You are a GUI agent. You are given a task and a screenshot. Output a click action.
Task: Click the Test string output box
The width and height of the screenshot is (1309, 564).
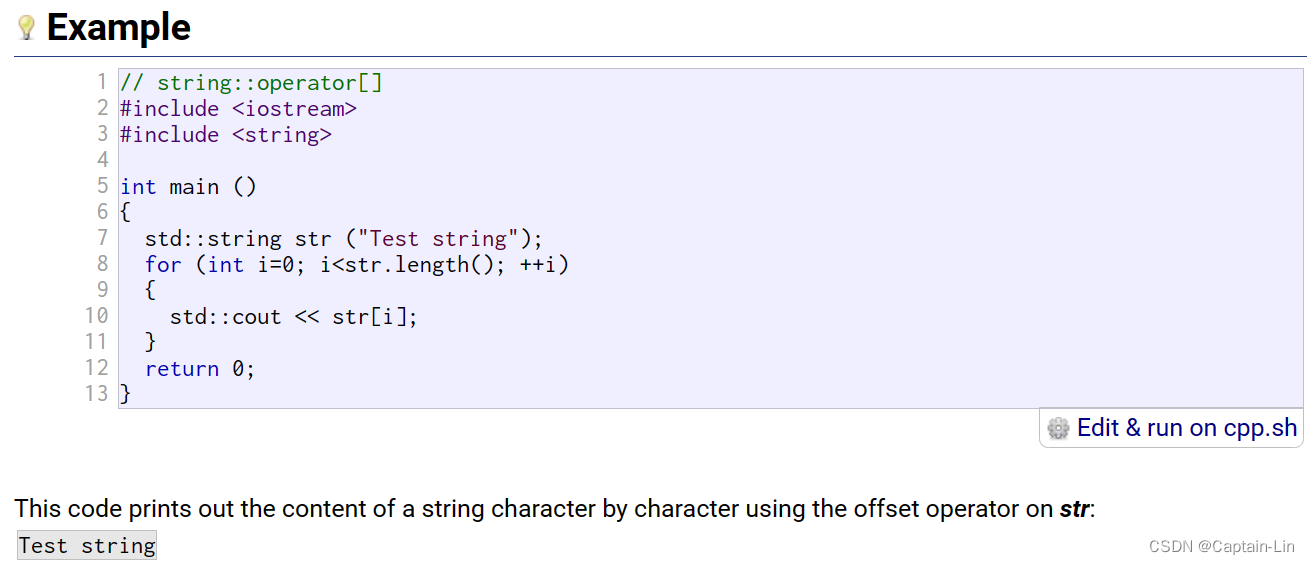(x=87, y=545)
